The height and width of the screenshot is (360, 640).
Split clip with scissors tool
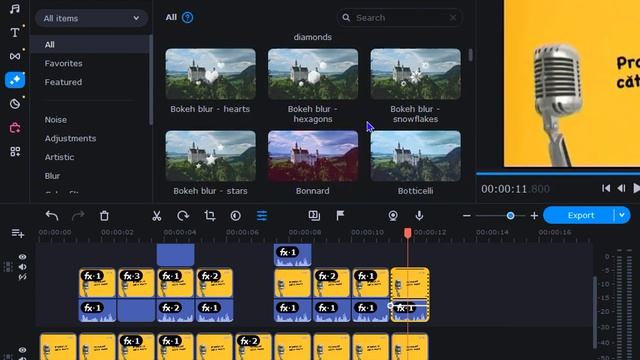pos(157,216)
